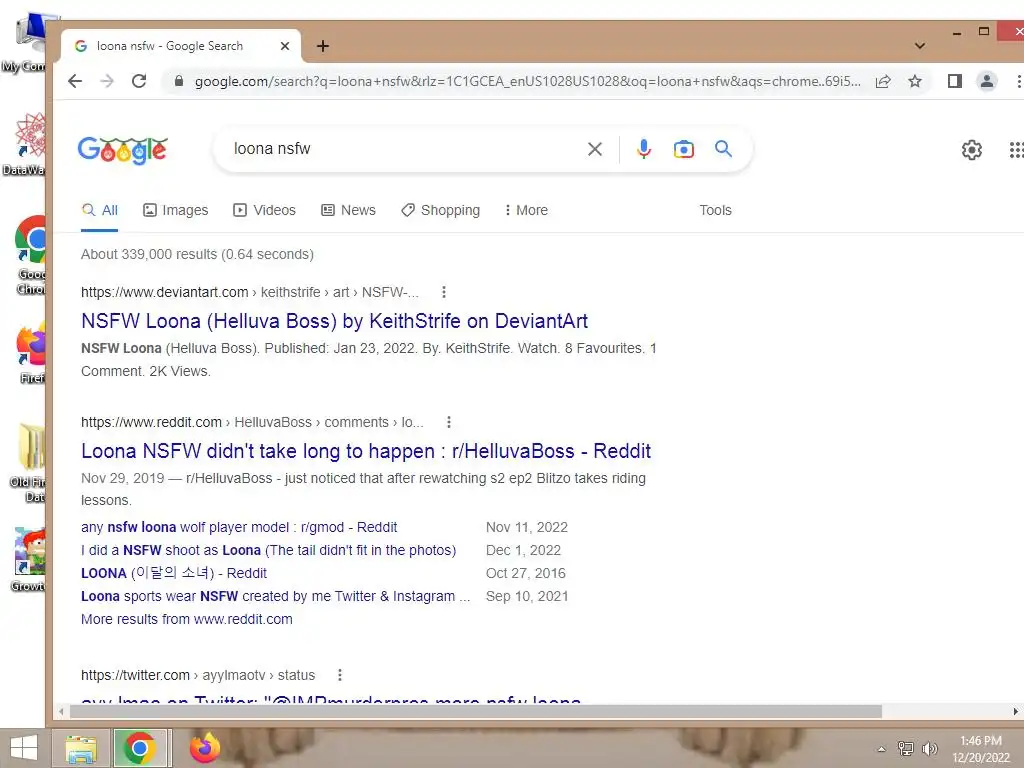The image size is (1024, 768).
Task: Open options for the DeviantArt result
Action: [444, 292]
